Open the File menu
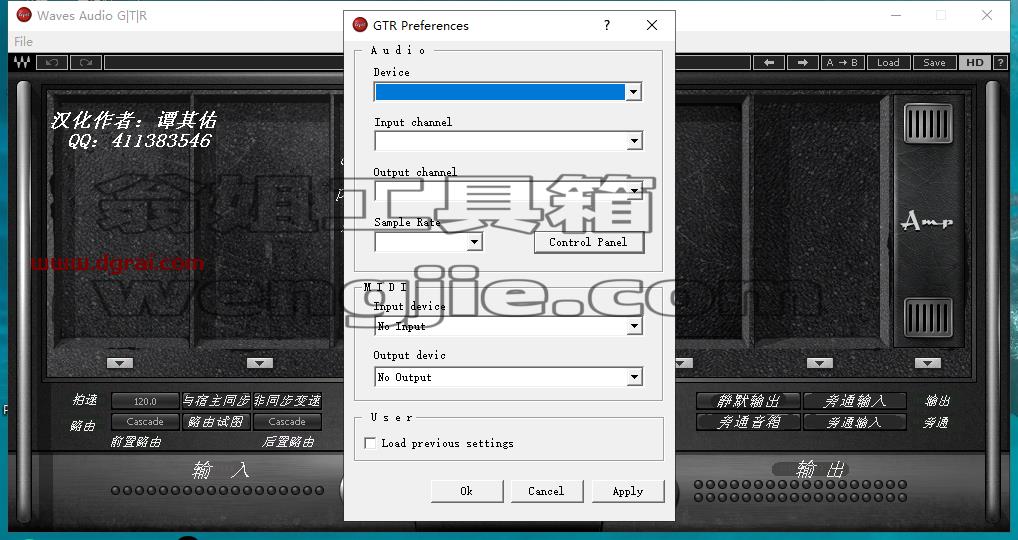 click(23, 42)
